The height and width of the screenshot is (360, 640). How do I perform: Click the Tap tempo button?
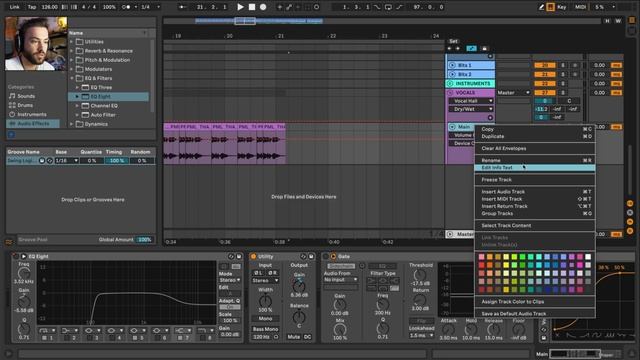click(x=32, y=7)
